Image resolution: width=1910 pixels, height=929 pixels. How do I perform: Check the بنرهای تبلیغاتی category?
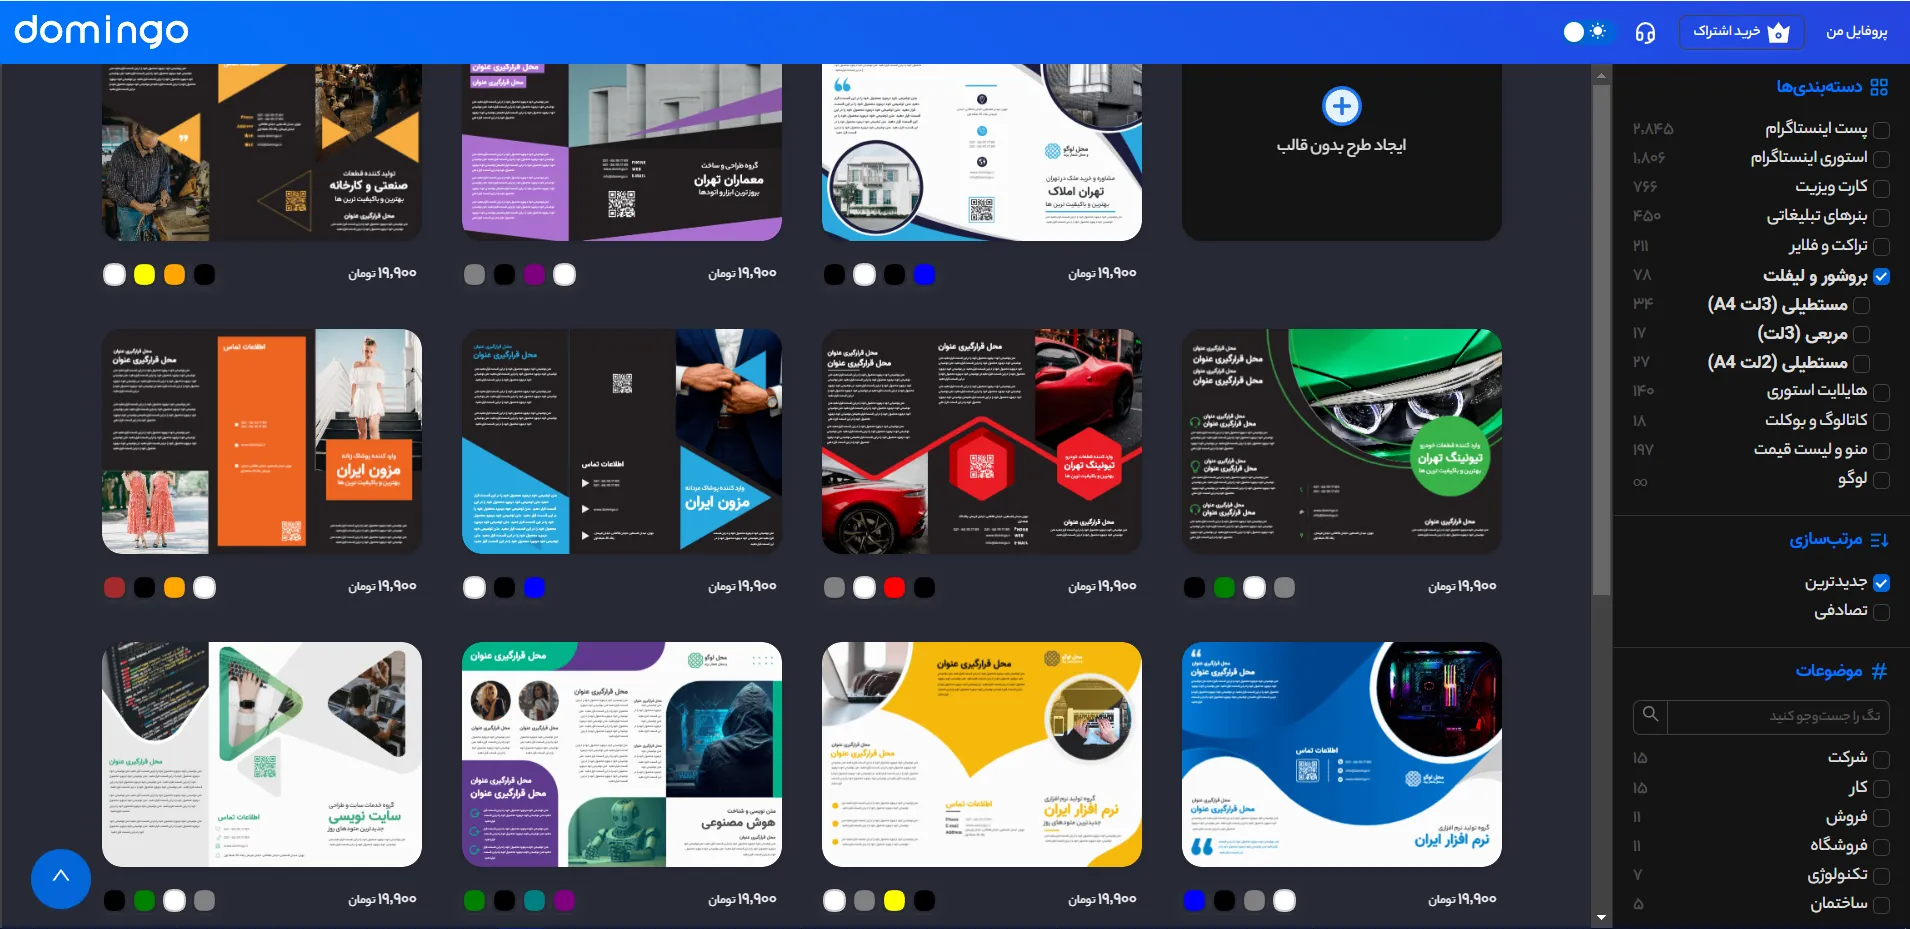1881,217
